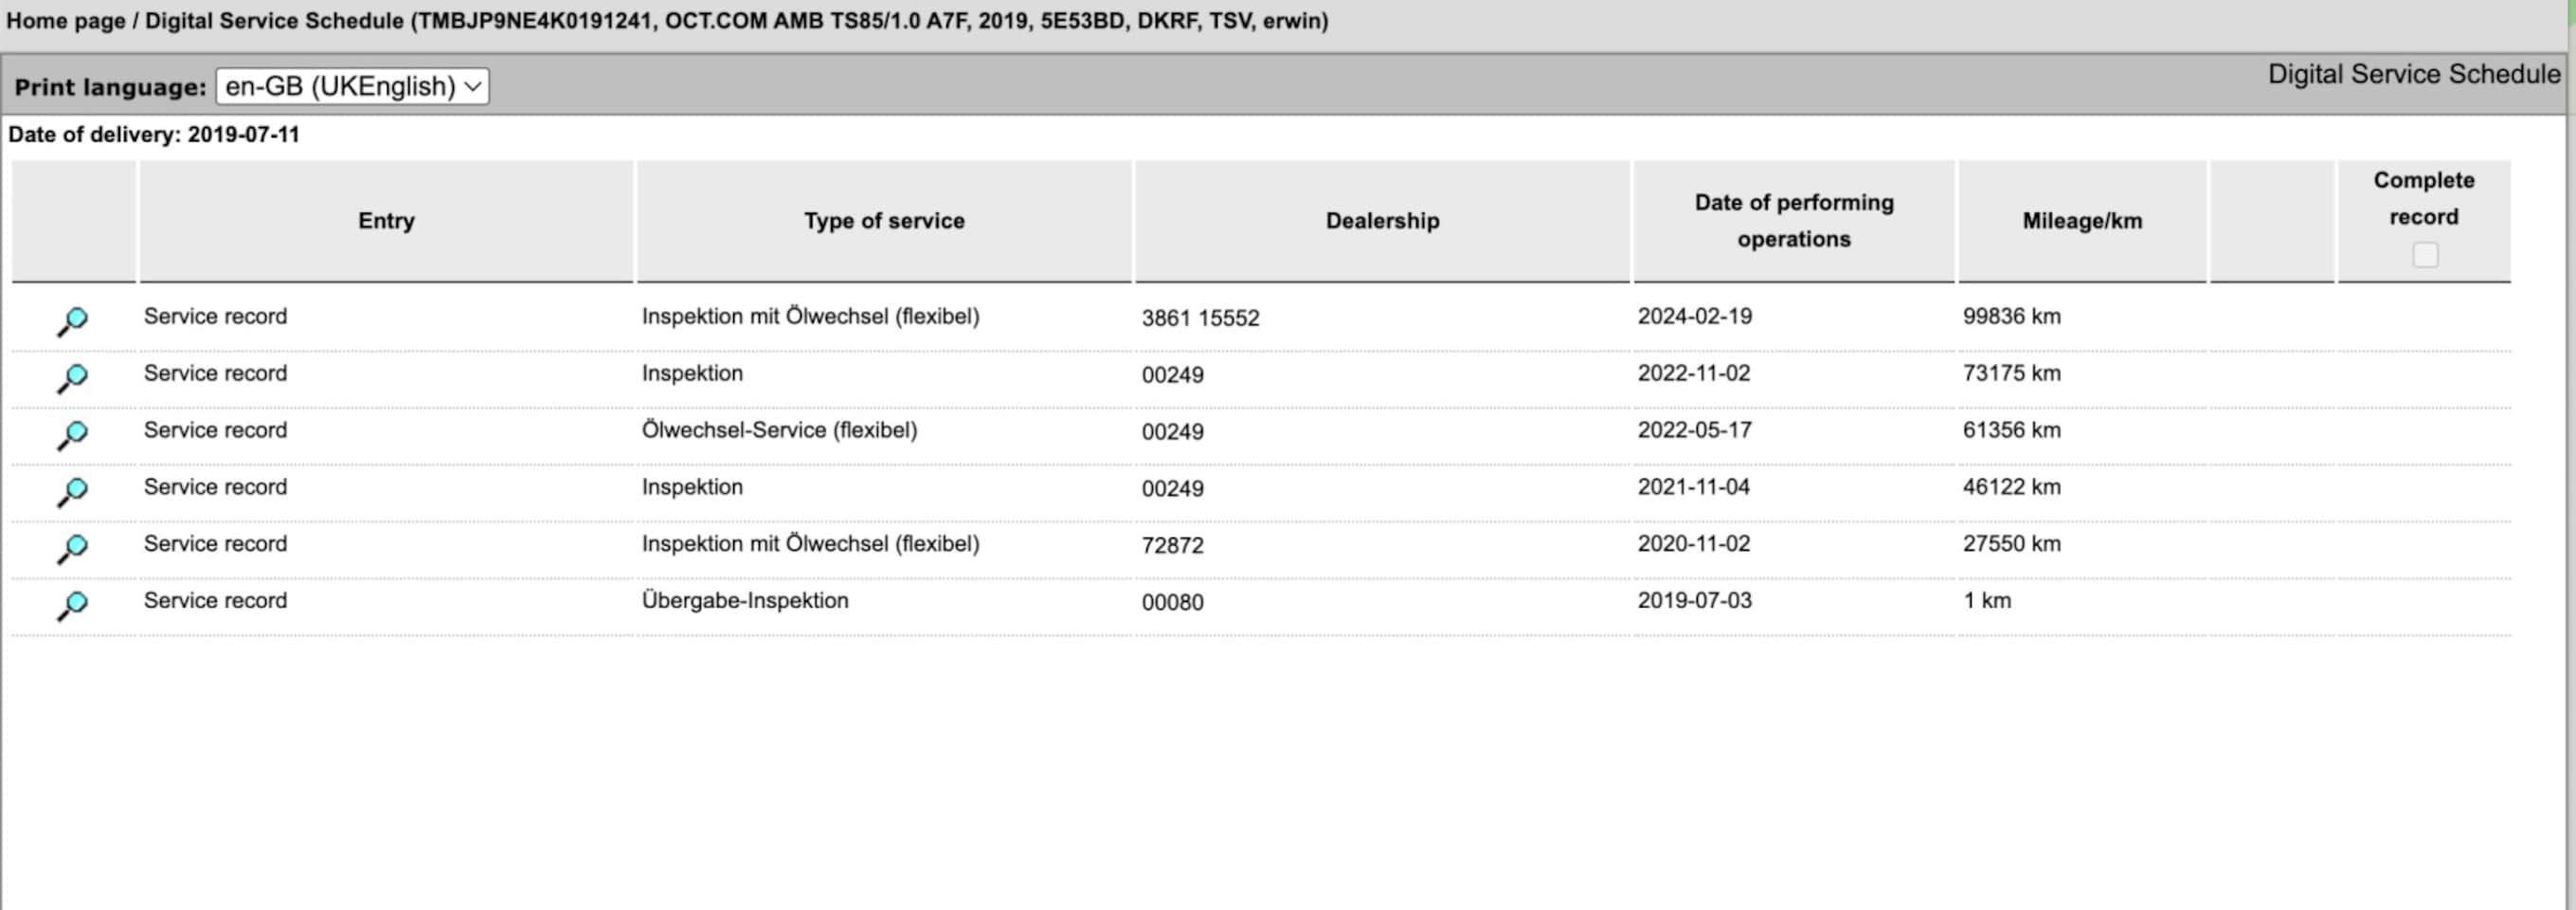Image resolution: width=2576 pixels, height=910 pixels.
Task: Sort by the Entry column header
Action: pyautogui.click(x=386, y=221)
